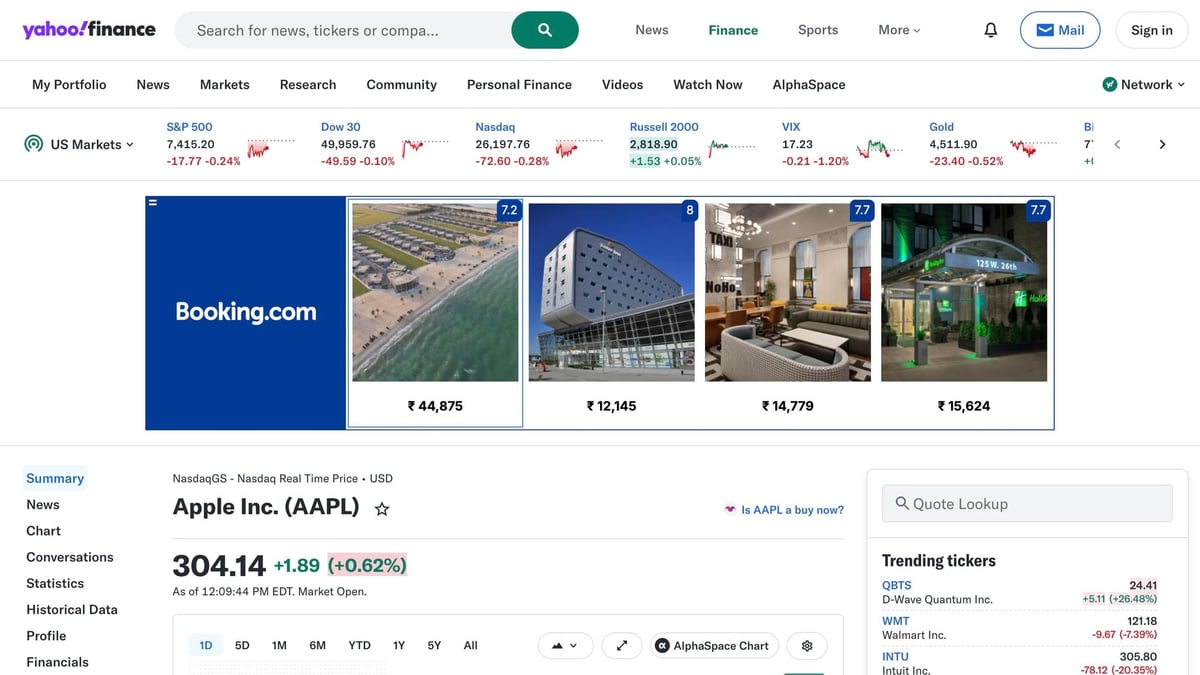Open Yahoo Mail
This screenshot has width=1200, height=675.
point(1060,30)
